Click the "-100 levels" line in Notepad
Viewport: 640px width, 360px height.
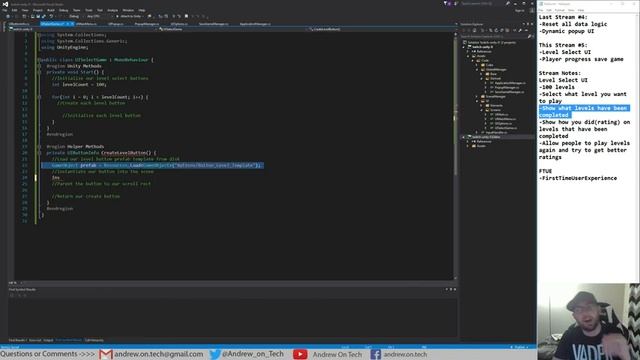point(556,87)
